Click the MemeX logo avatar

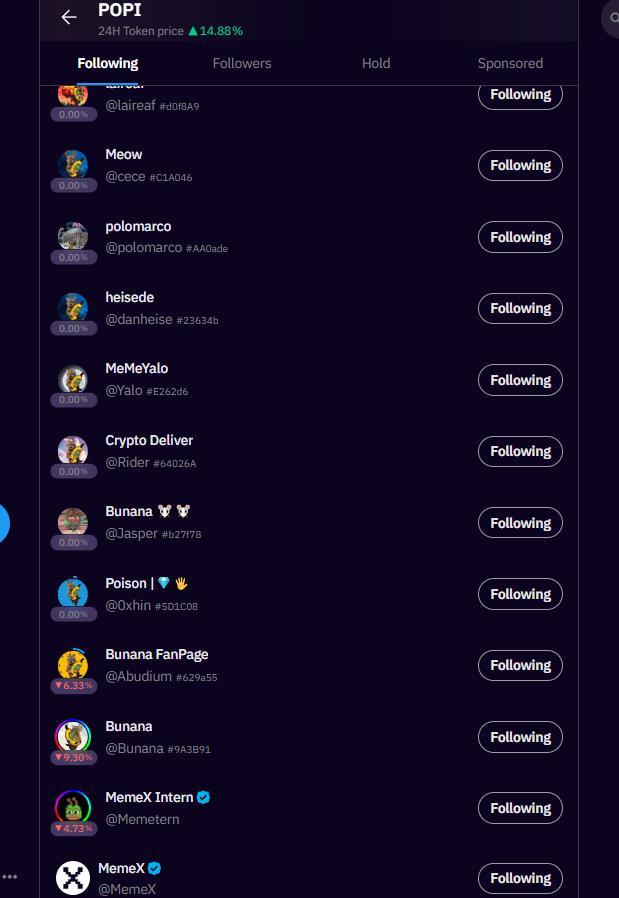pyautogui.click(x=73, y=878)
